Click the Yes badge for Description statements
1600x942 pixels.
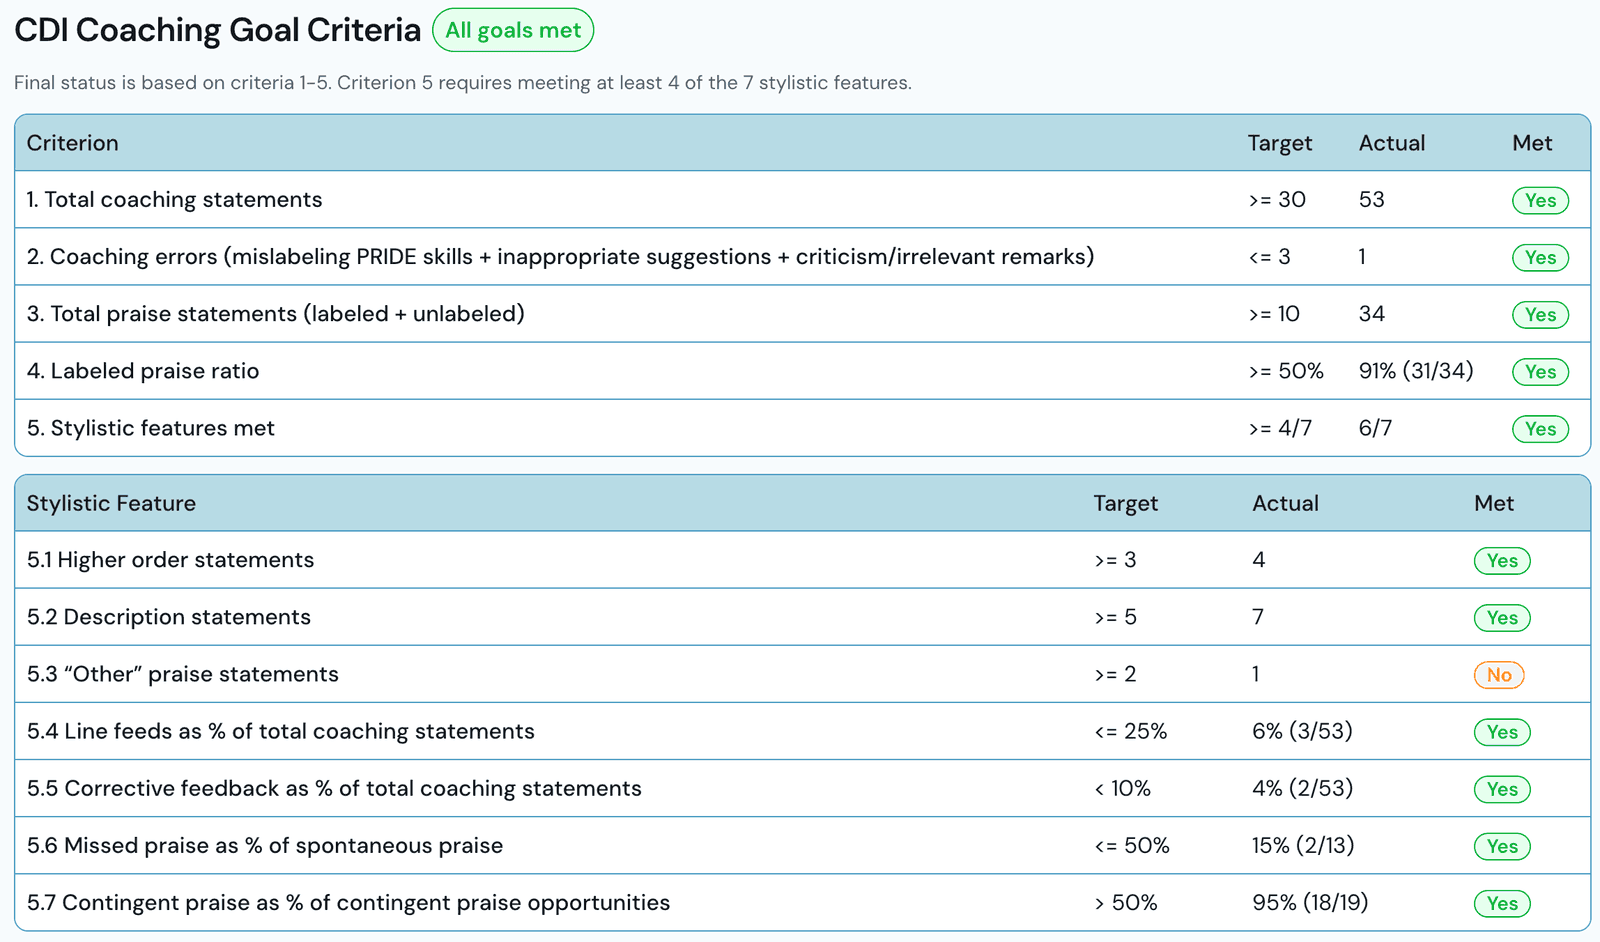1502,617
